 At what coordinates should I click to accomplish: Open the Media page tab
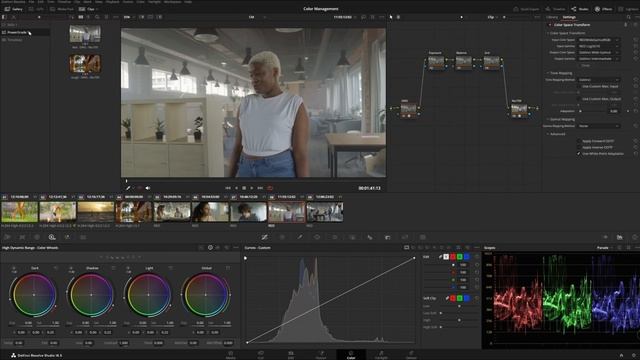click(x=231, y=355)
